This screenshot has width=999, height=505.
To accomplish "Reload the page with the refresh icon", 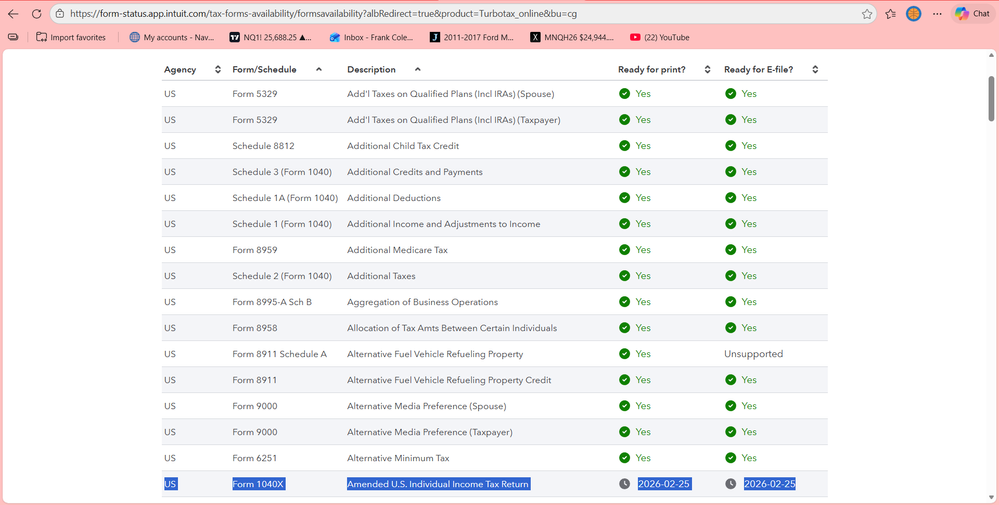I will click(36, 13).
